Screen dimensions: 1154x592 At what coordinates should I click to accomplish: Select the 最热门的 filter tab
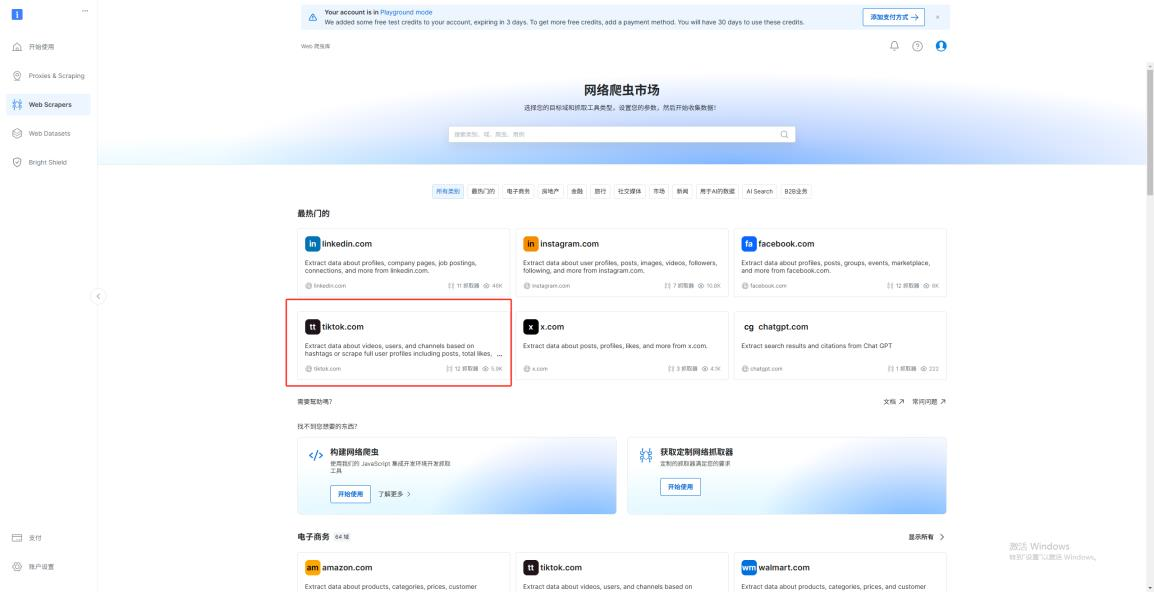click(484, 191)
